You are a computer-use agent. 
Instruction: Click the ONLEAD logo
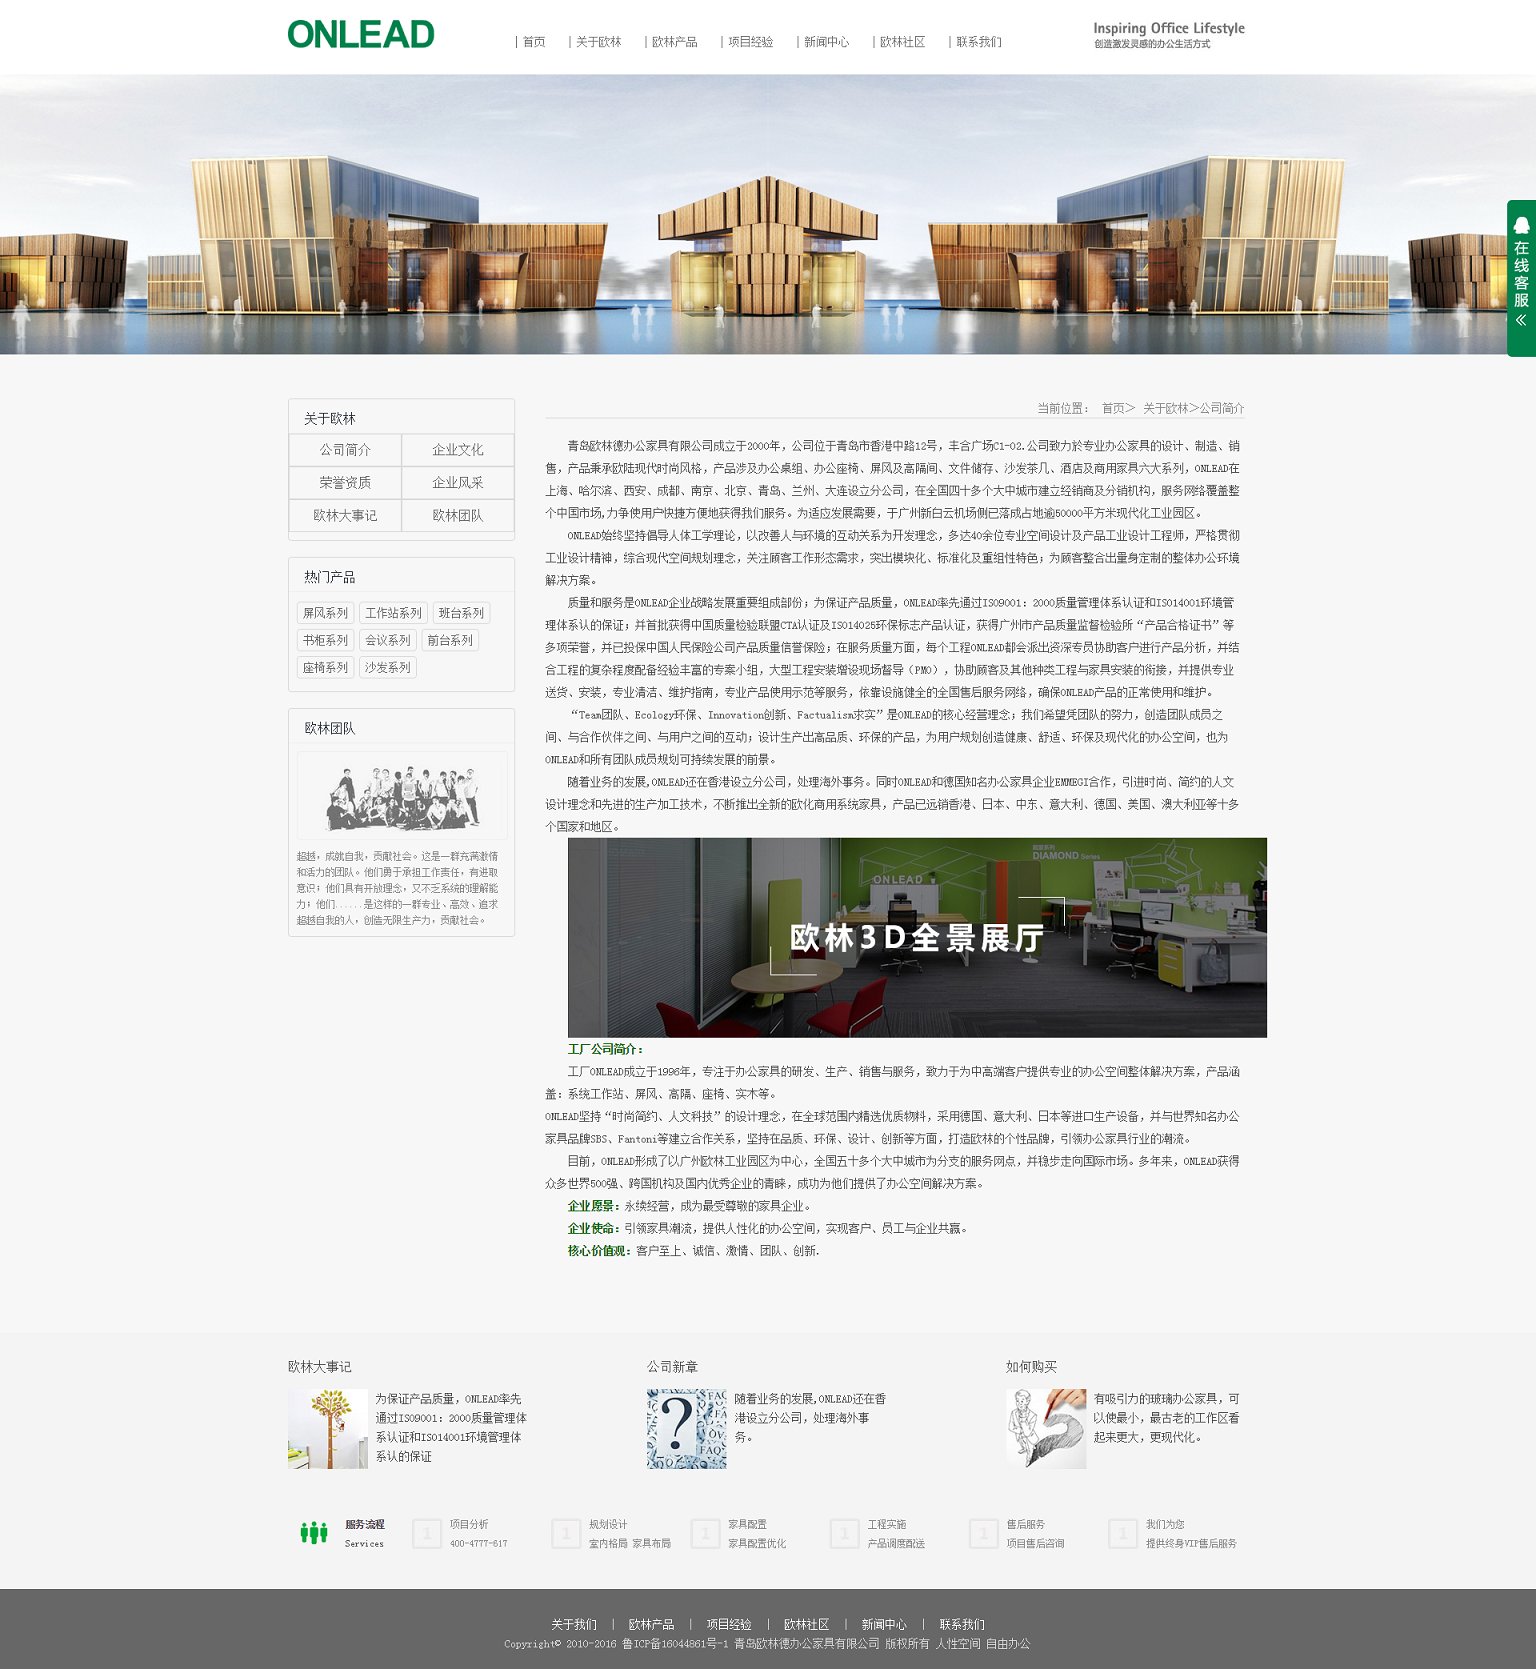[361, 35]
